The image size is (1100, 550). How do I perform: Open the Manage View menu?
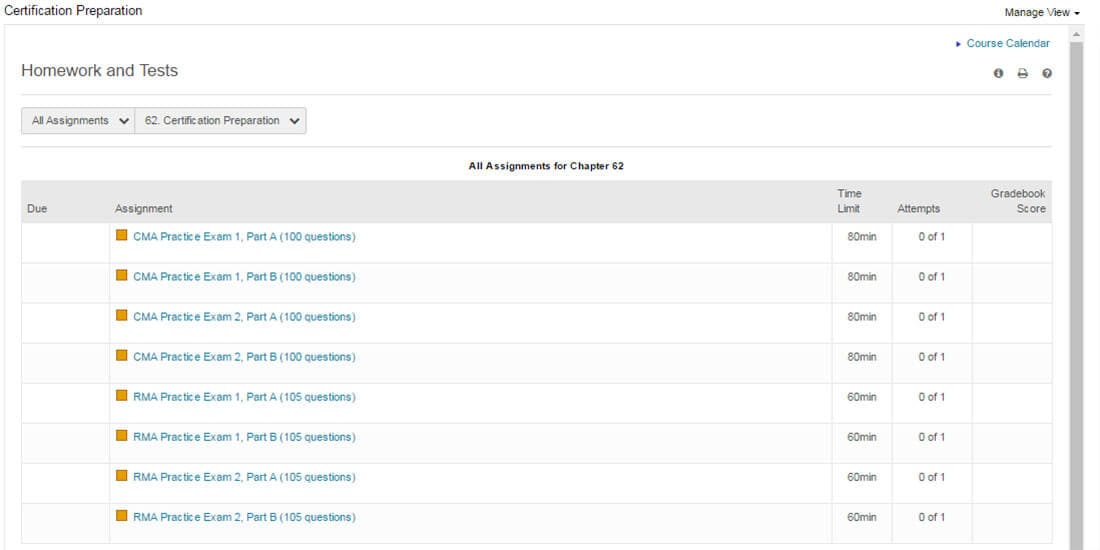[1042, 13]
